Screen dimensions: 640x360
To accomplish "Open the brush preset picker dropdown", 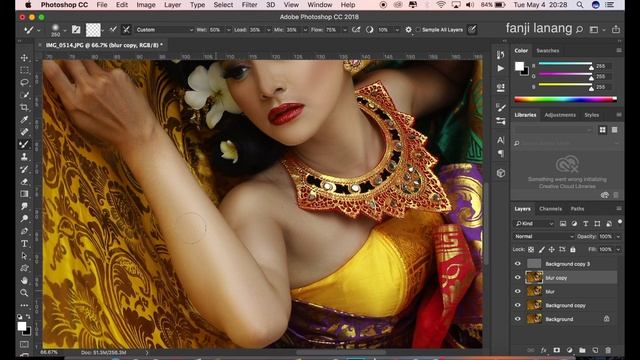I will 65,30.
